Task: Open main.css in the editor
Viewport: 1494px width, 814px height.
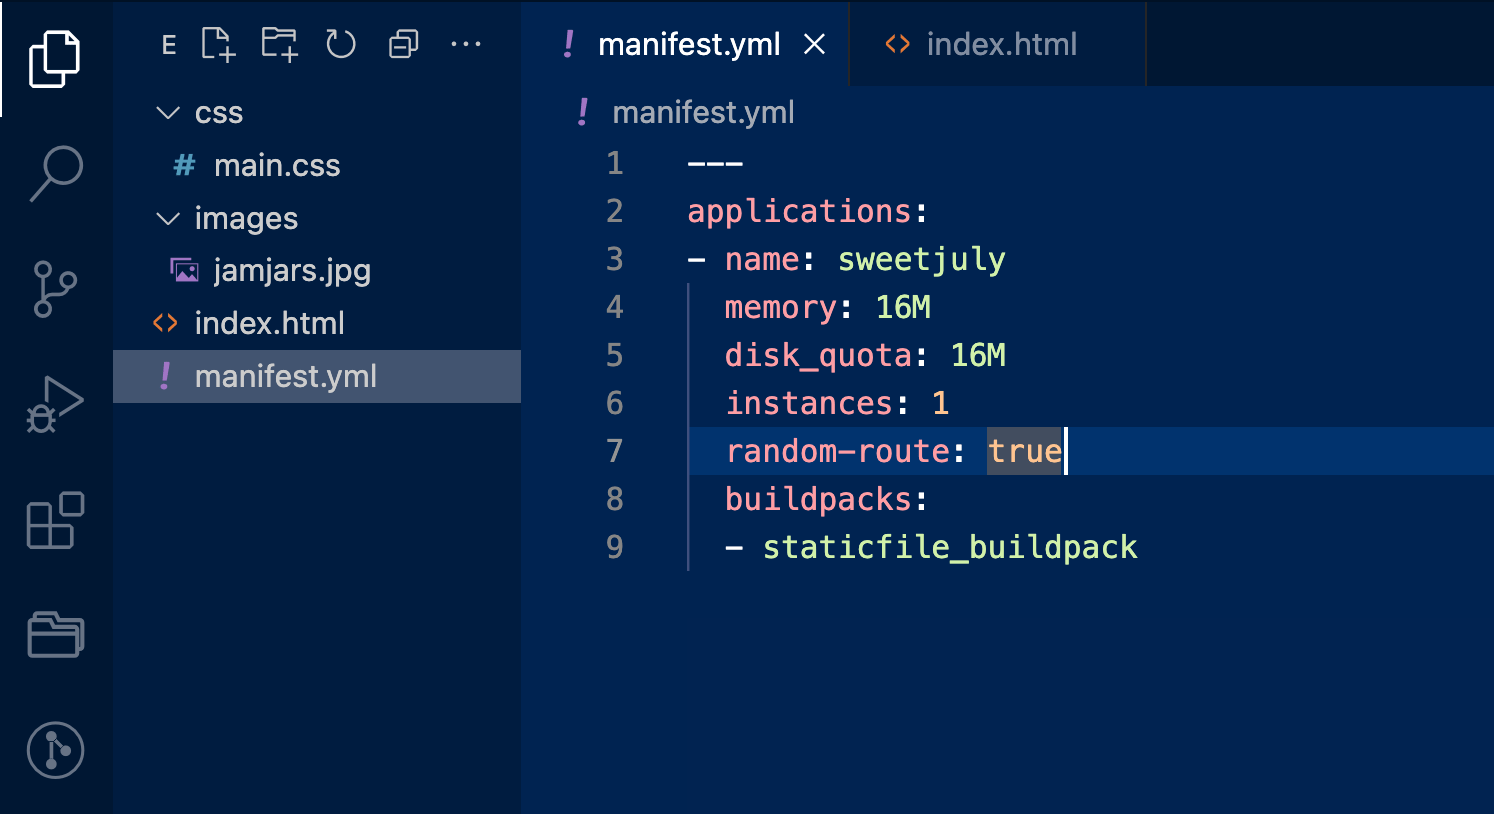Action: [277, 164]
